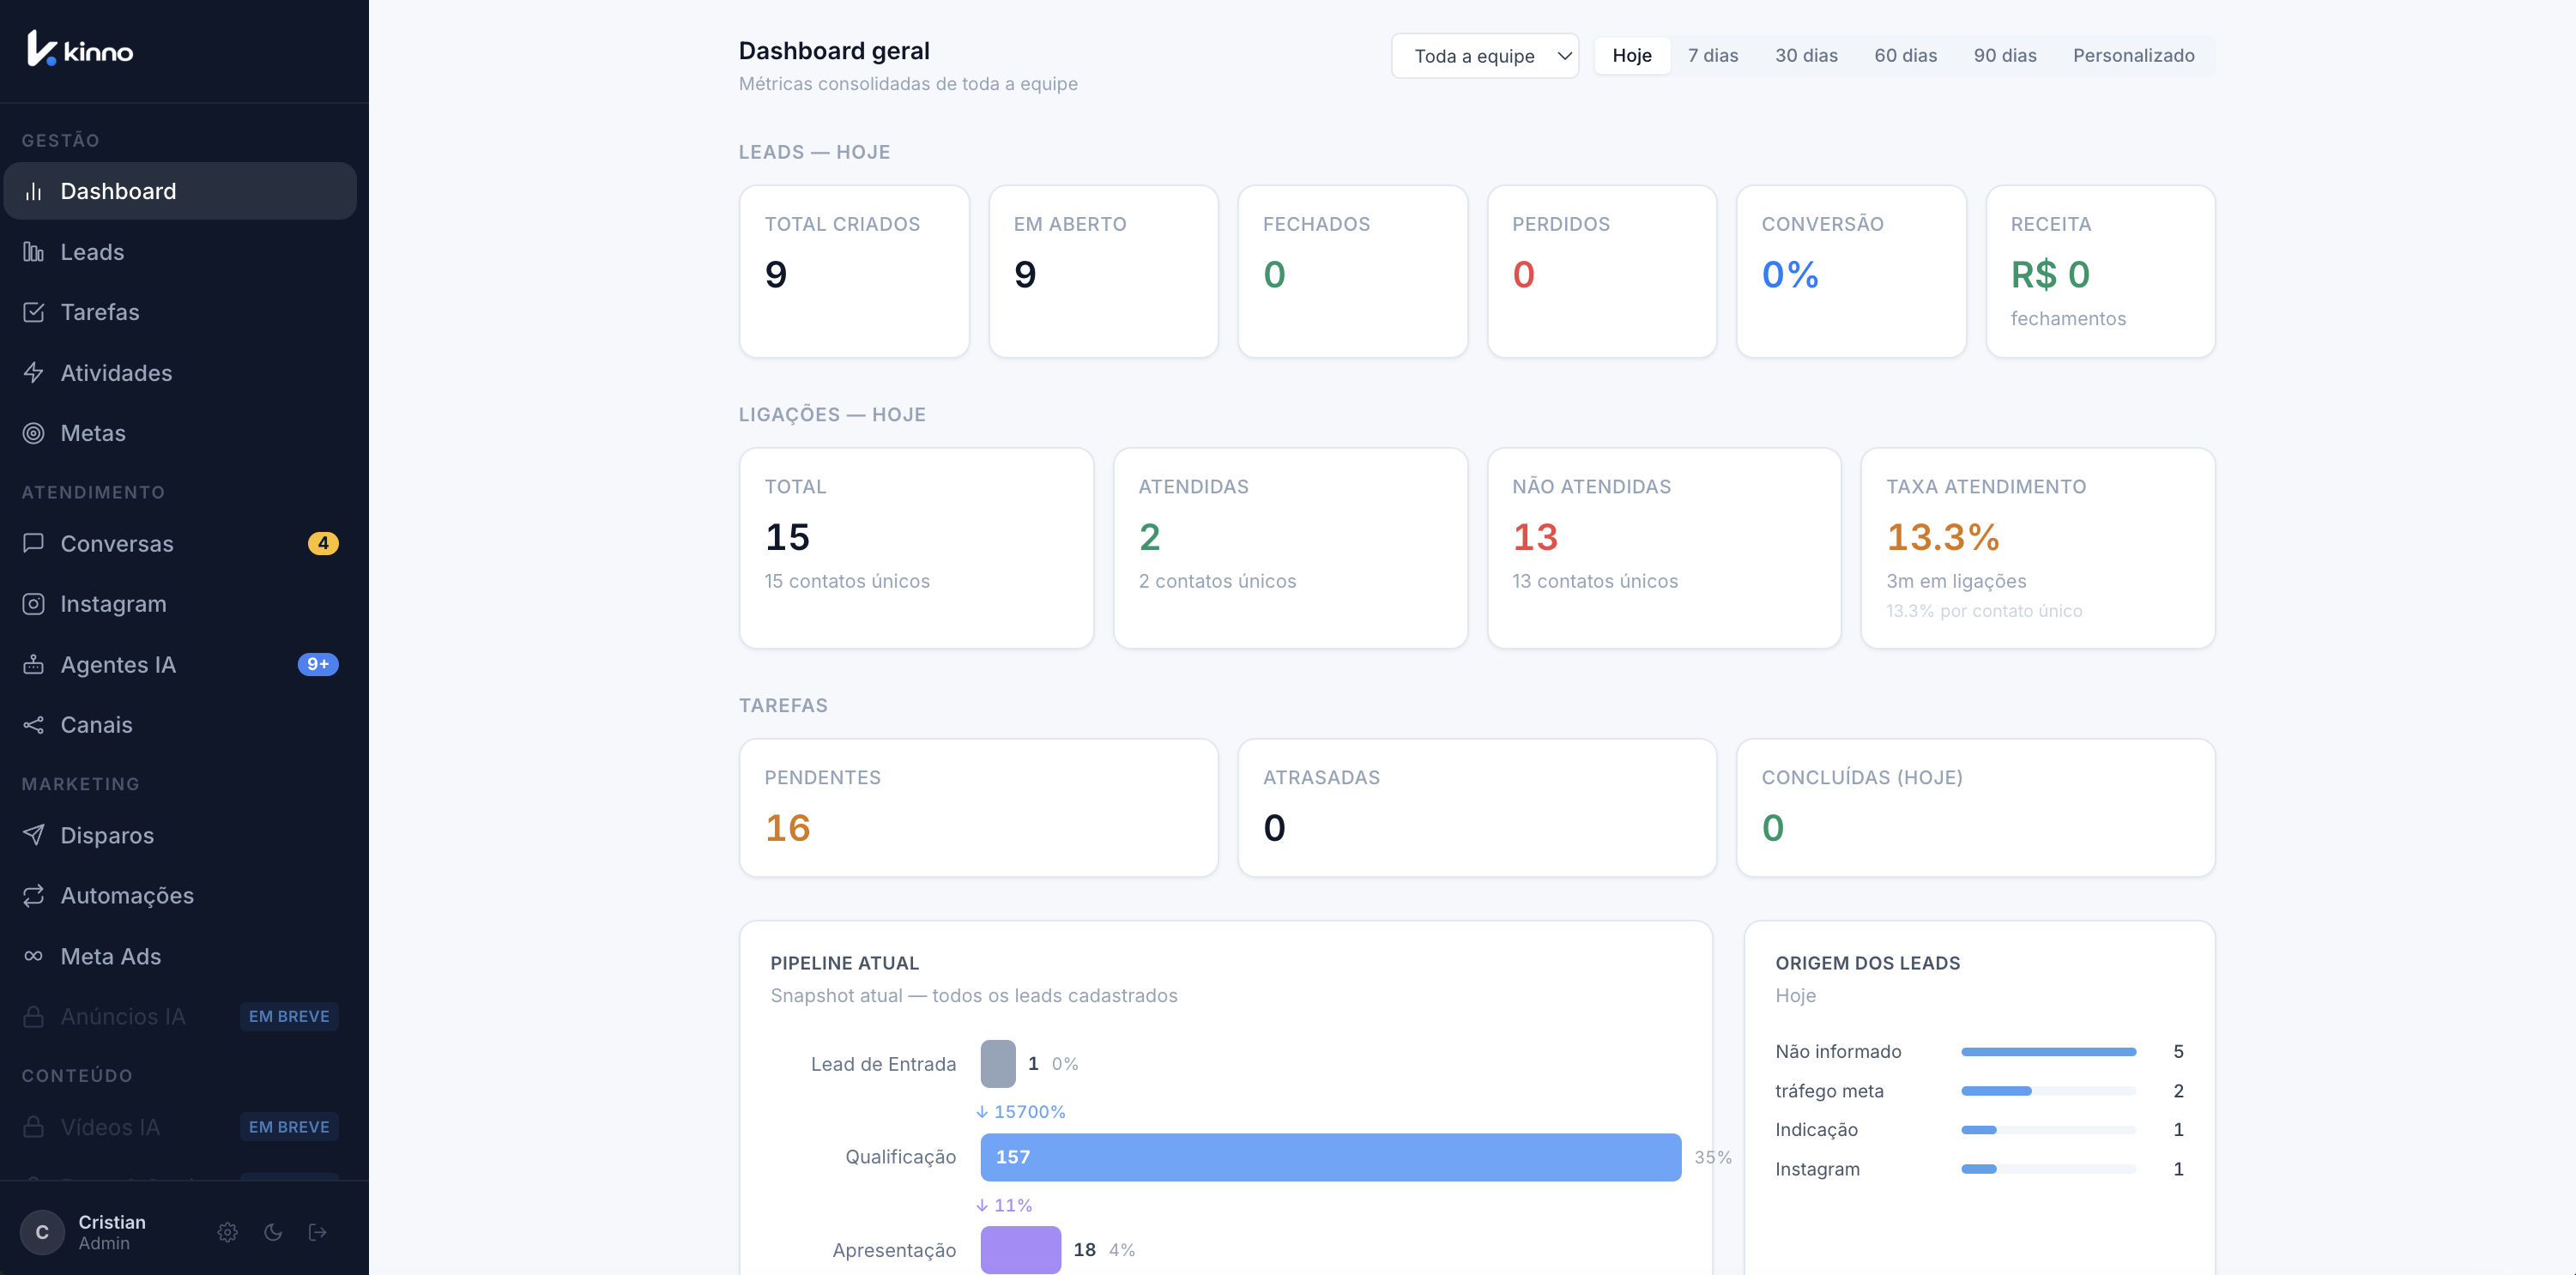The image size is (2576, 1275).
Task: Choose the Personalizado date range
Action: (2133, 56)
